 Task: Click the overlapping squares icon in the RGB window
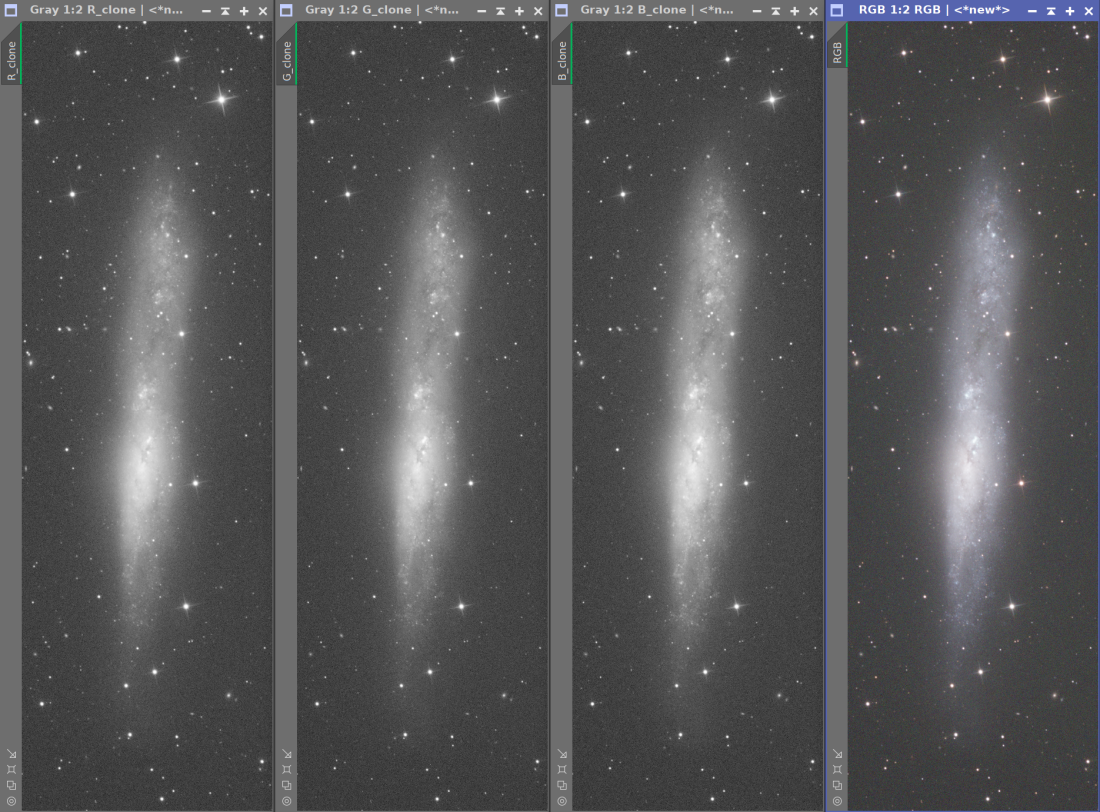point(837,785)
